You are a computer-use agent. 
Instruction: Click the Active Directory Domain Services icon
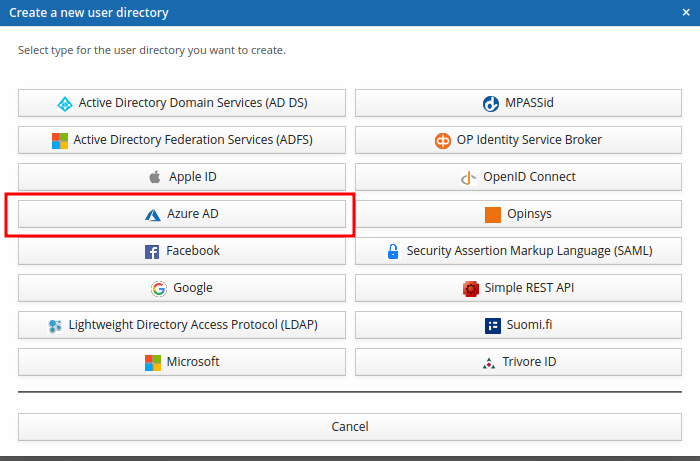click(x=64, y=104)
